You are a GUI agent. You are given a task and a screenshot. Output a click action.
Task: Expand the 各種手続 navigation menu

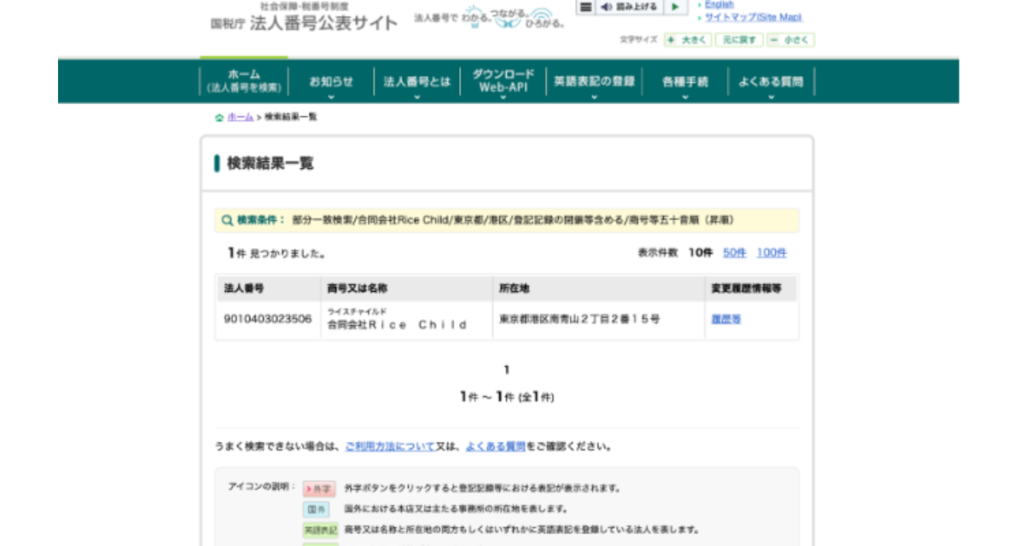pos(685,82)
